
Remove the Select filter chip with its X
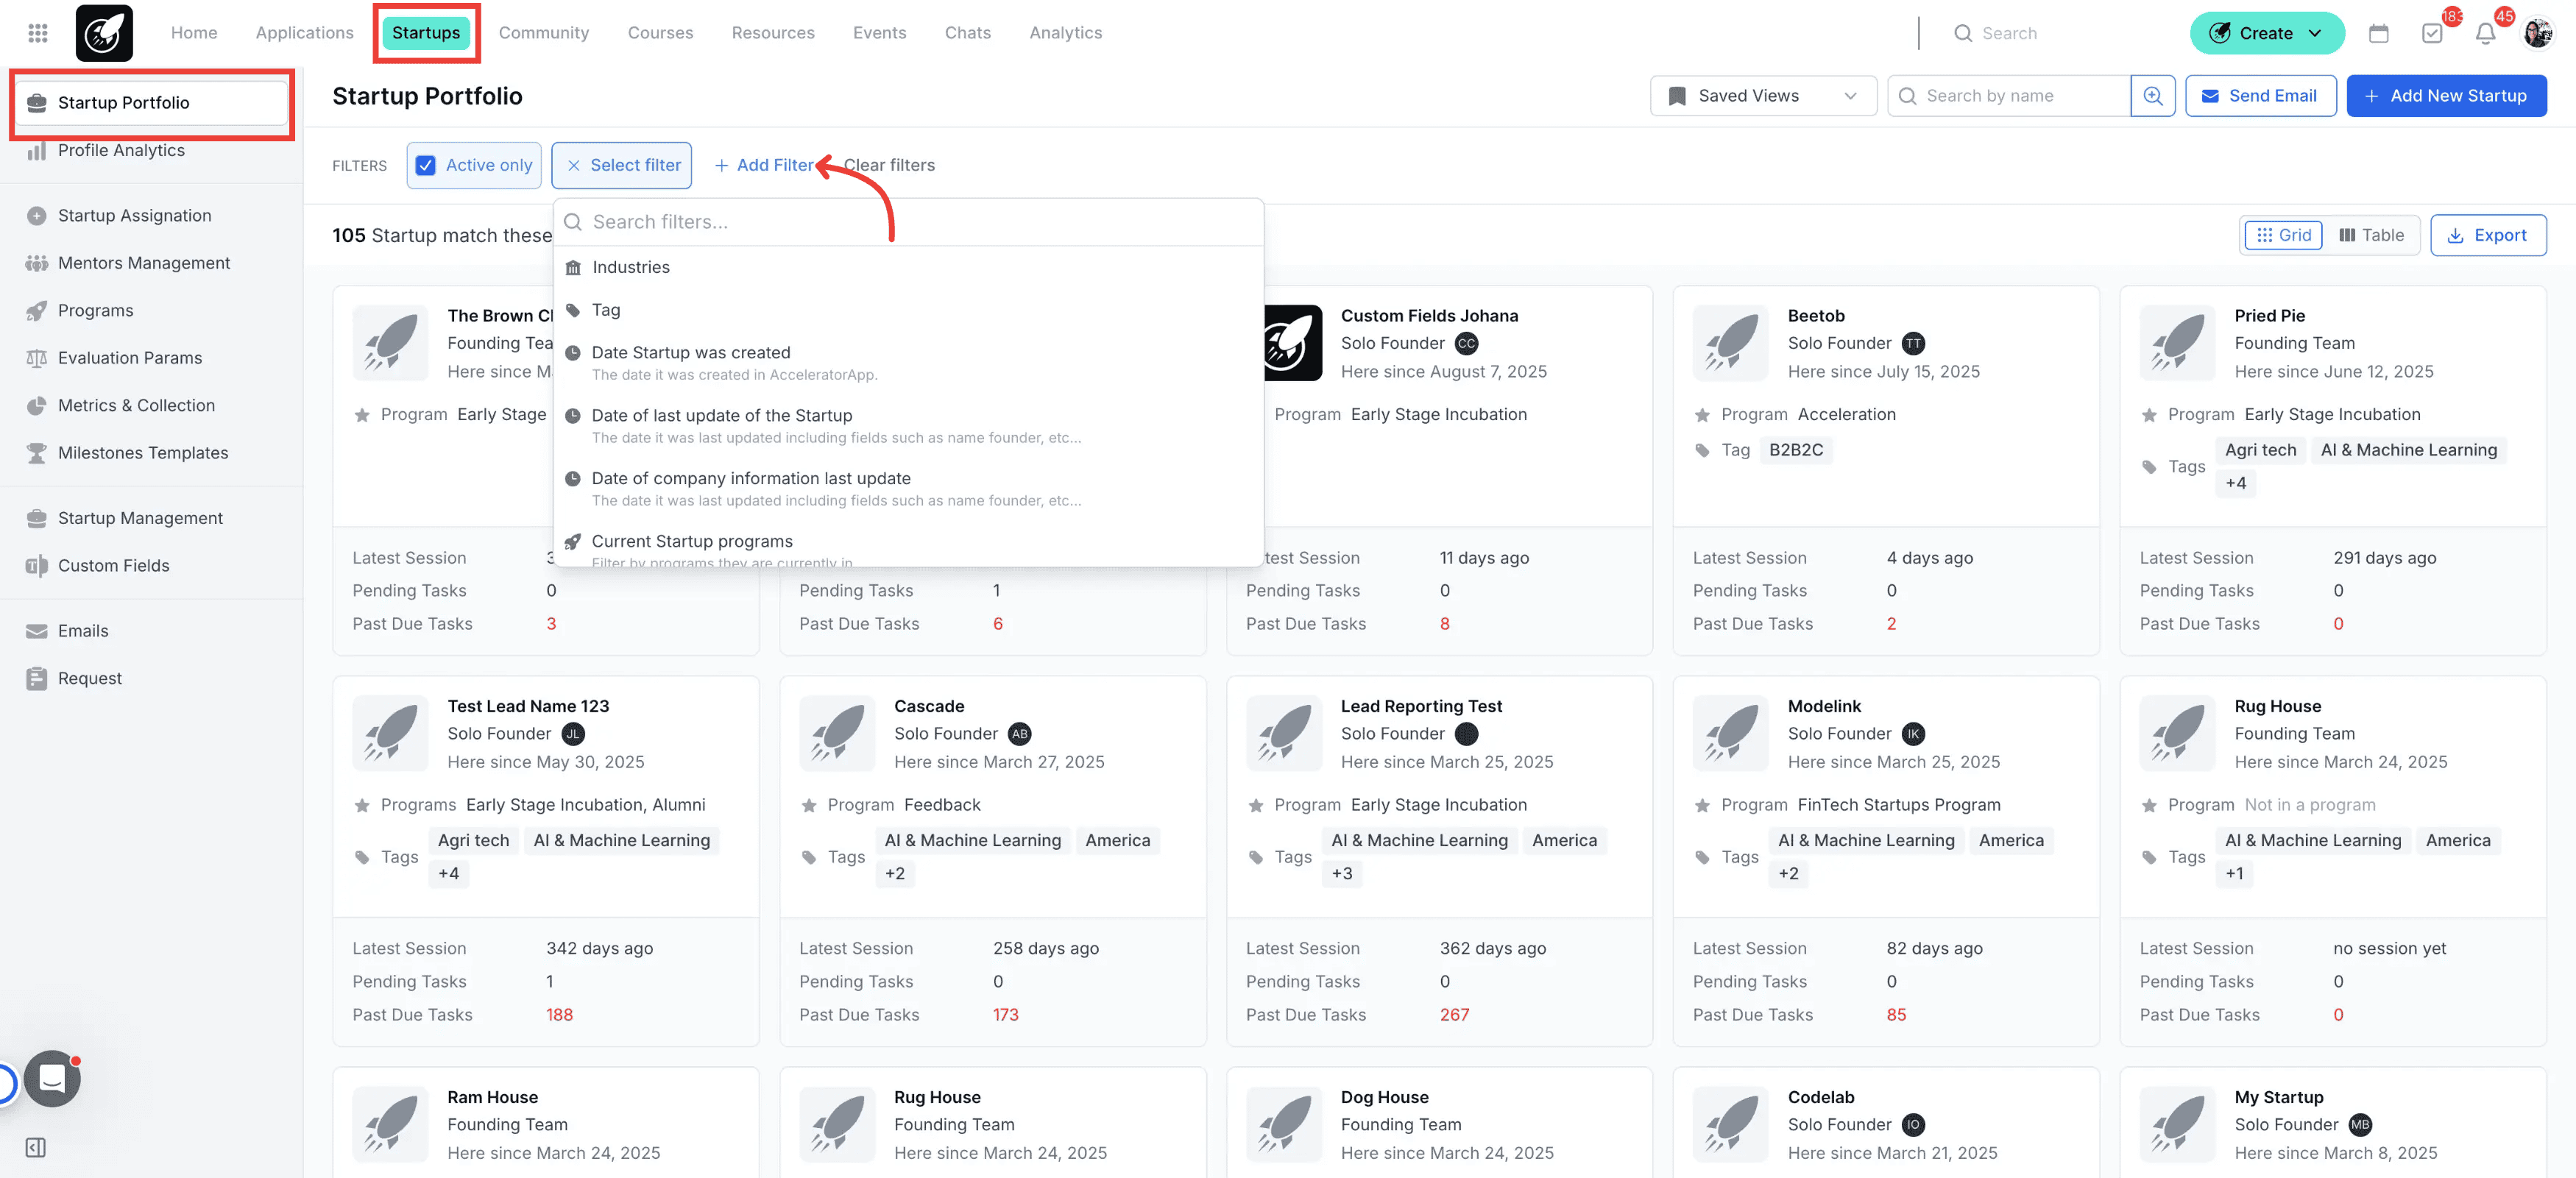click(573, 165)
